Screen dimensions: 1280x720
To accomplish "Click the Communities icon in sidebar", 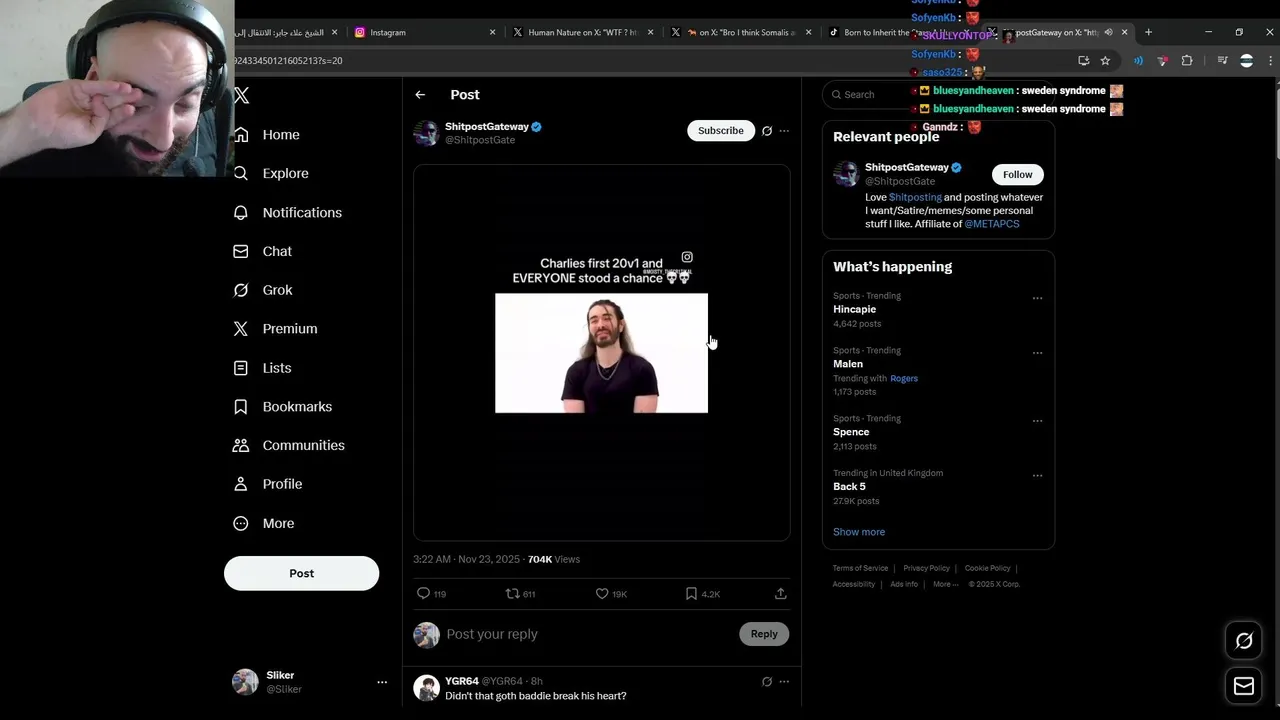I will click(240, 445).
